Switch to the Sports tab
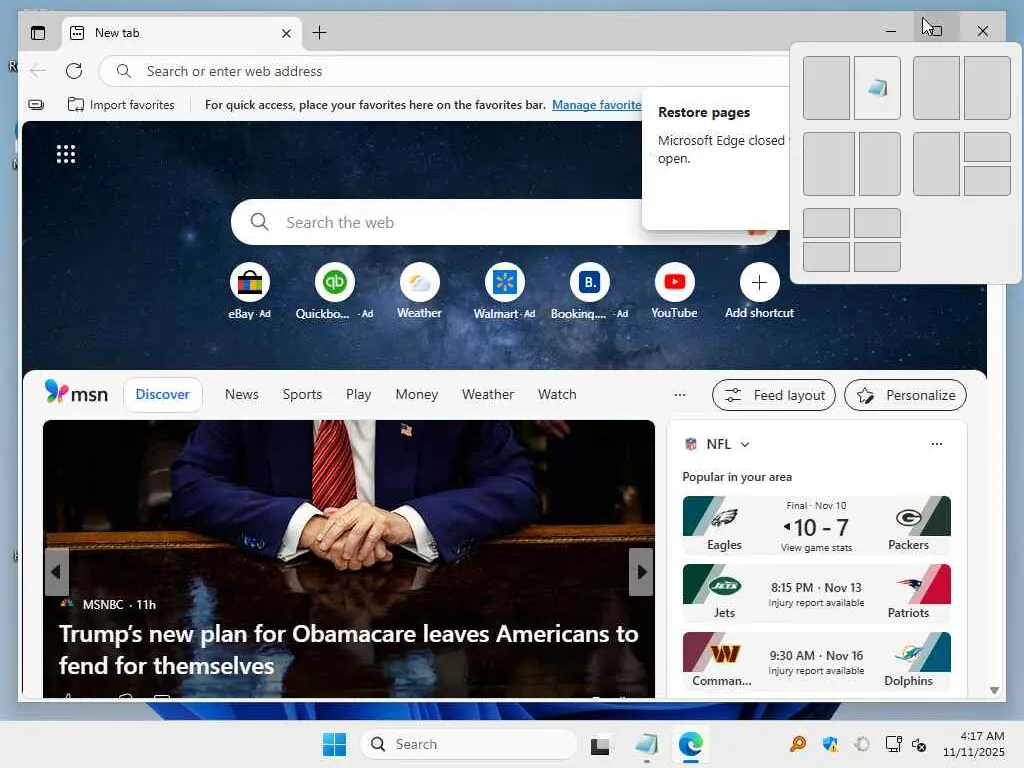This screenshot has height=768, width=1024. tap(302, 394)
